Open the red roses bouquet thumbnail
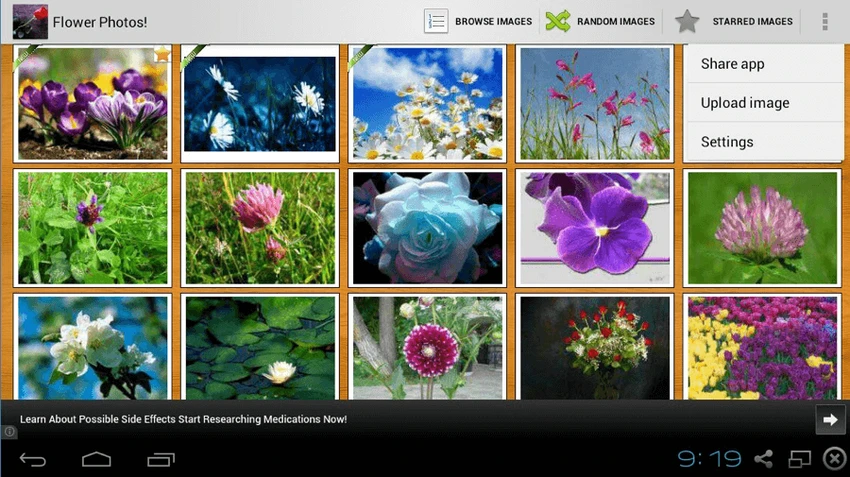This screenshot has width=850, height=477. point(595,347)
